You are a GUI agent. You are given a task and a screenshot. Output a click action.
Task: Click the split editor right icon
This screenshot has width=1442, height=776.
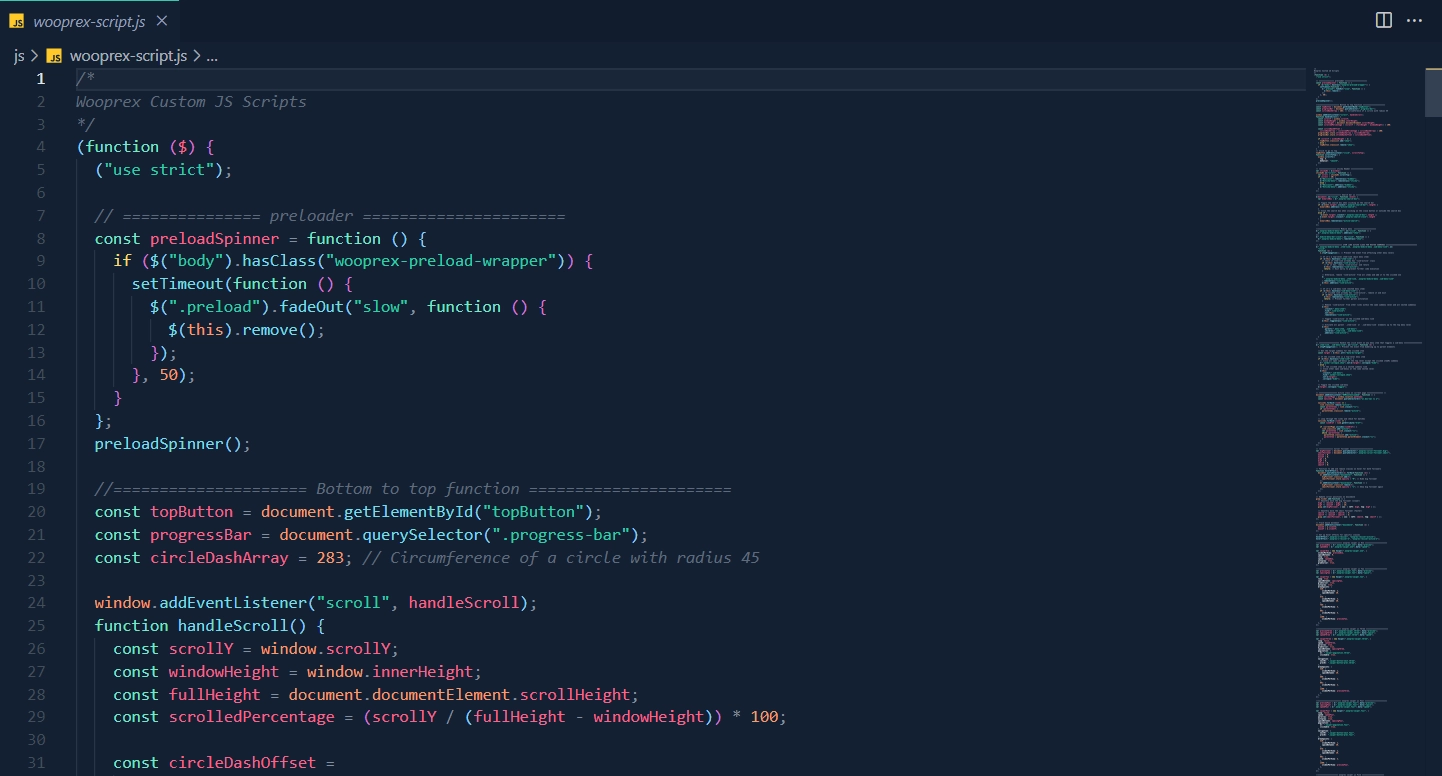tap(1384, 20)
